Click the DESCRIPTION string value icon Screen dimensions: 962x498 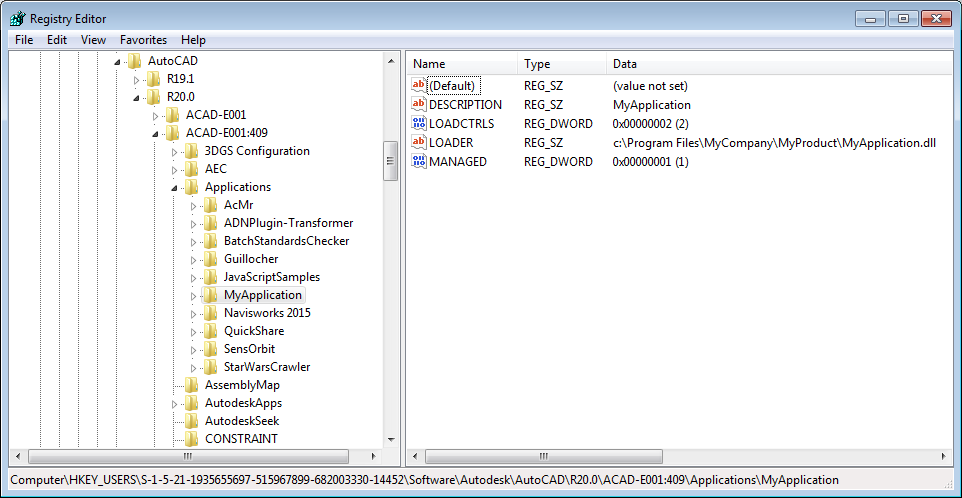[x=419, y=104]
